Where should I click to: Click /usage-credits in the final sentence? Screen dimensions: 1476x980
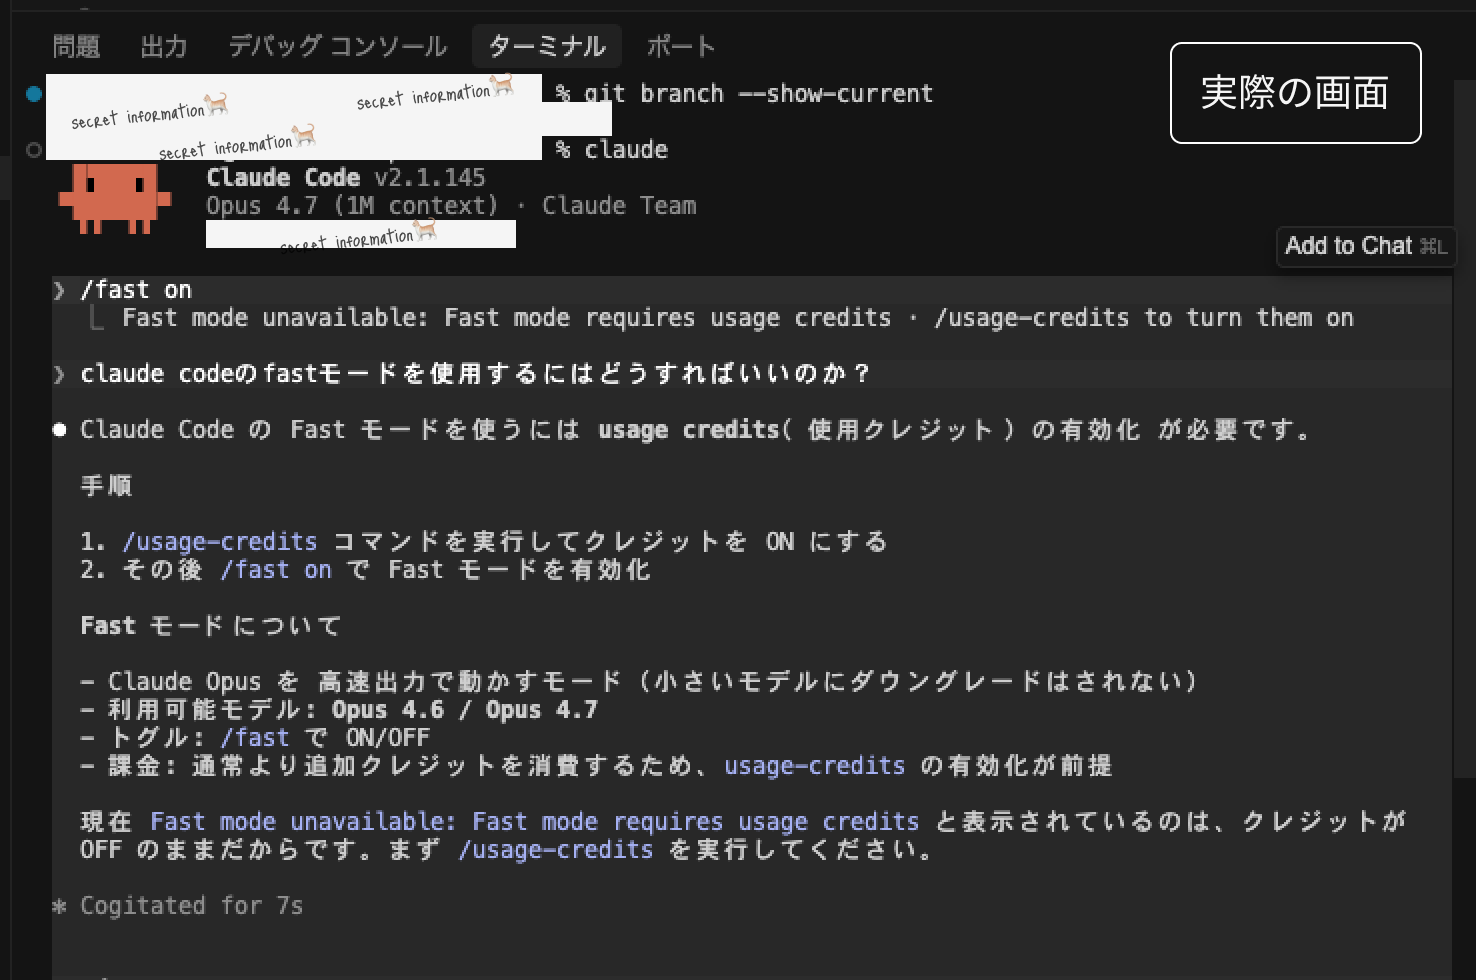[x=556, y=850]
